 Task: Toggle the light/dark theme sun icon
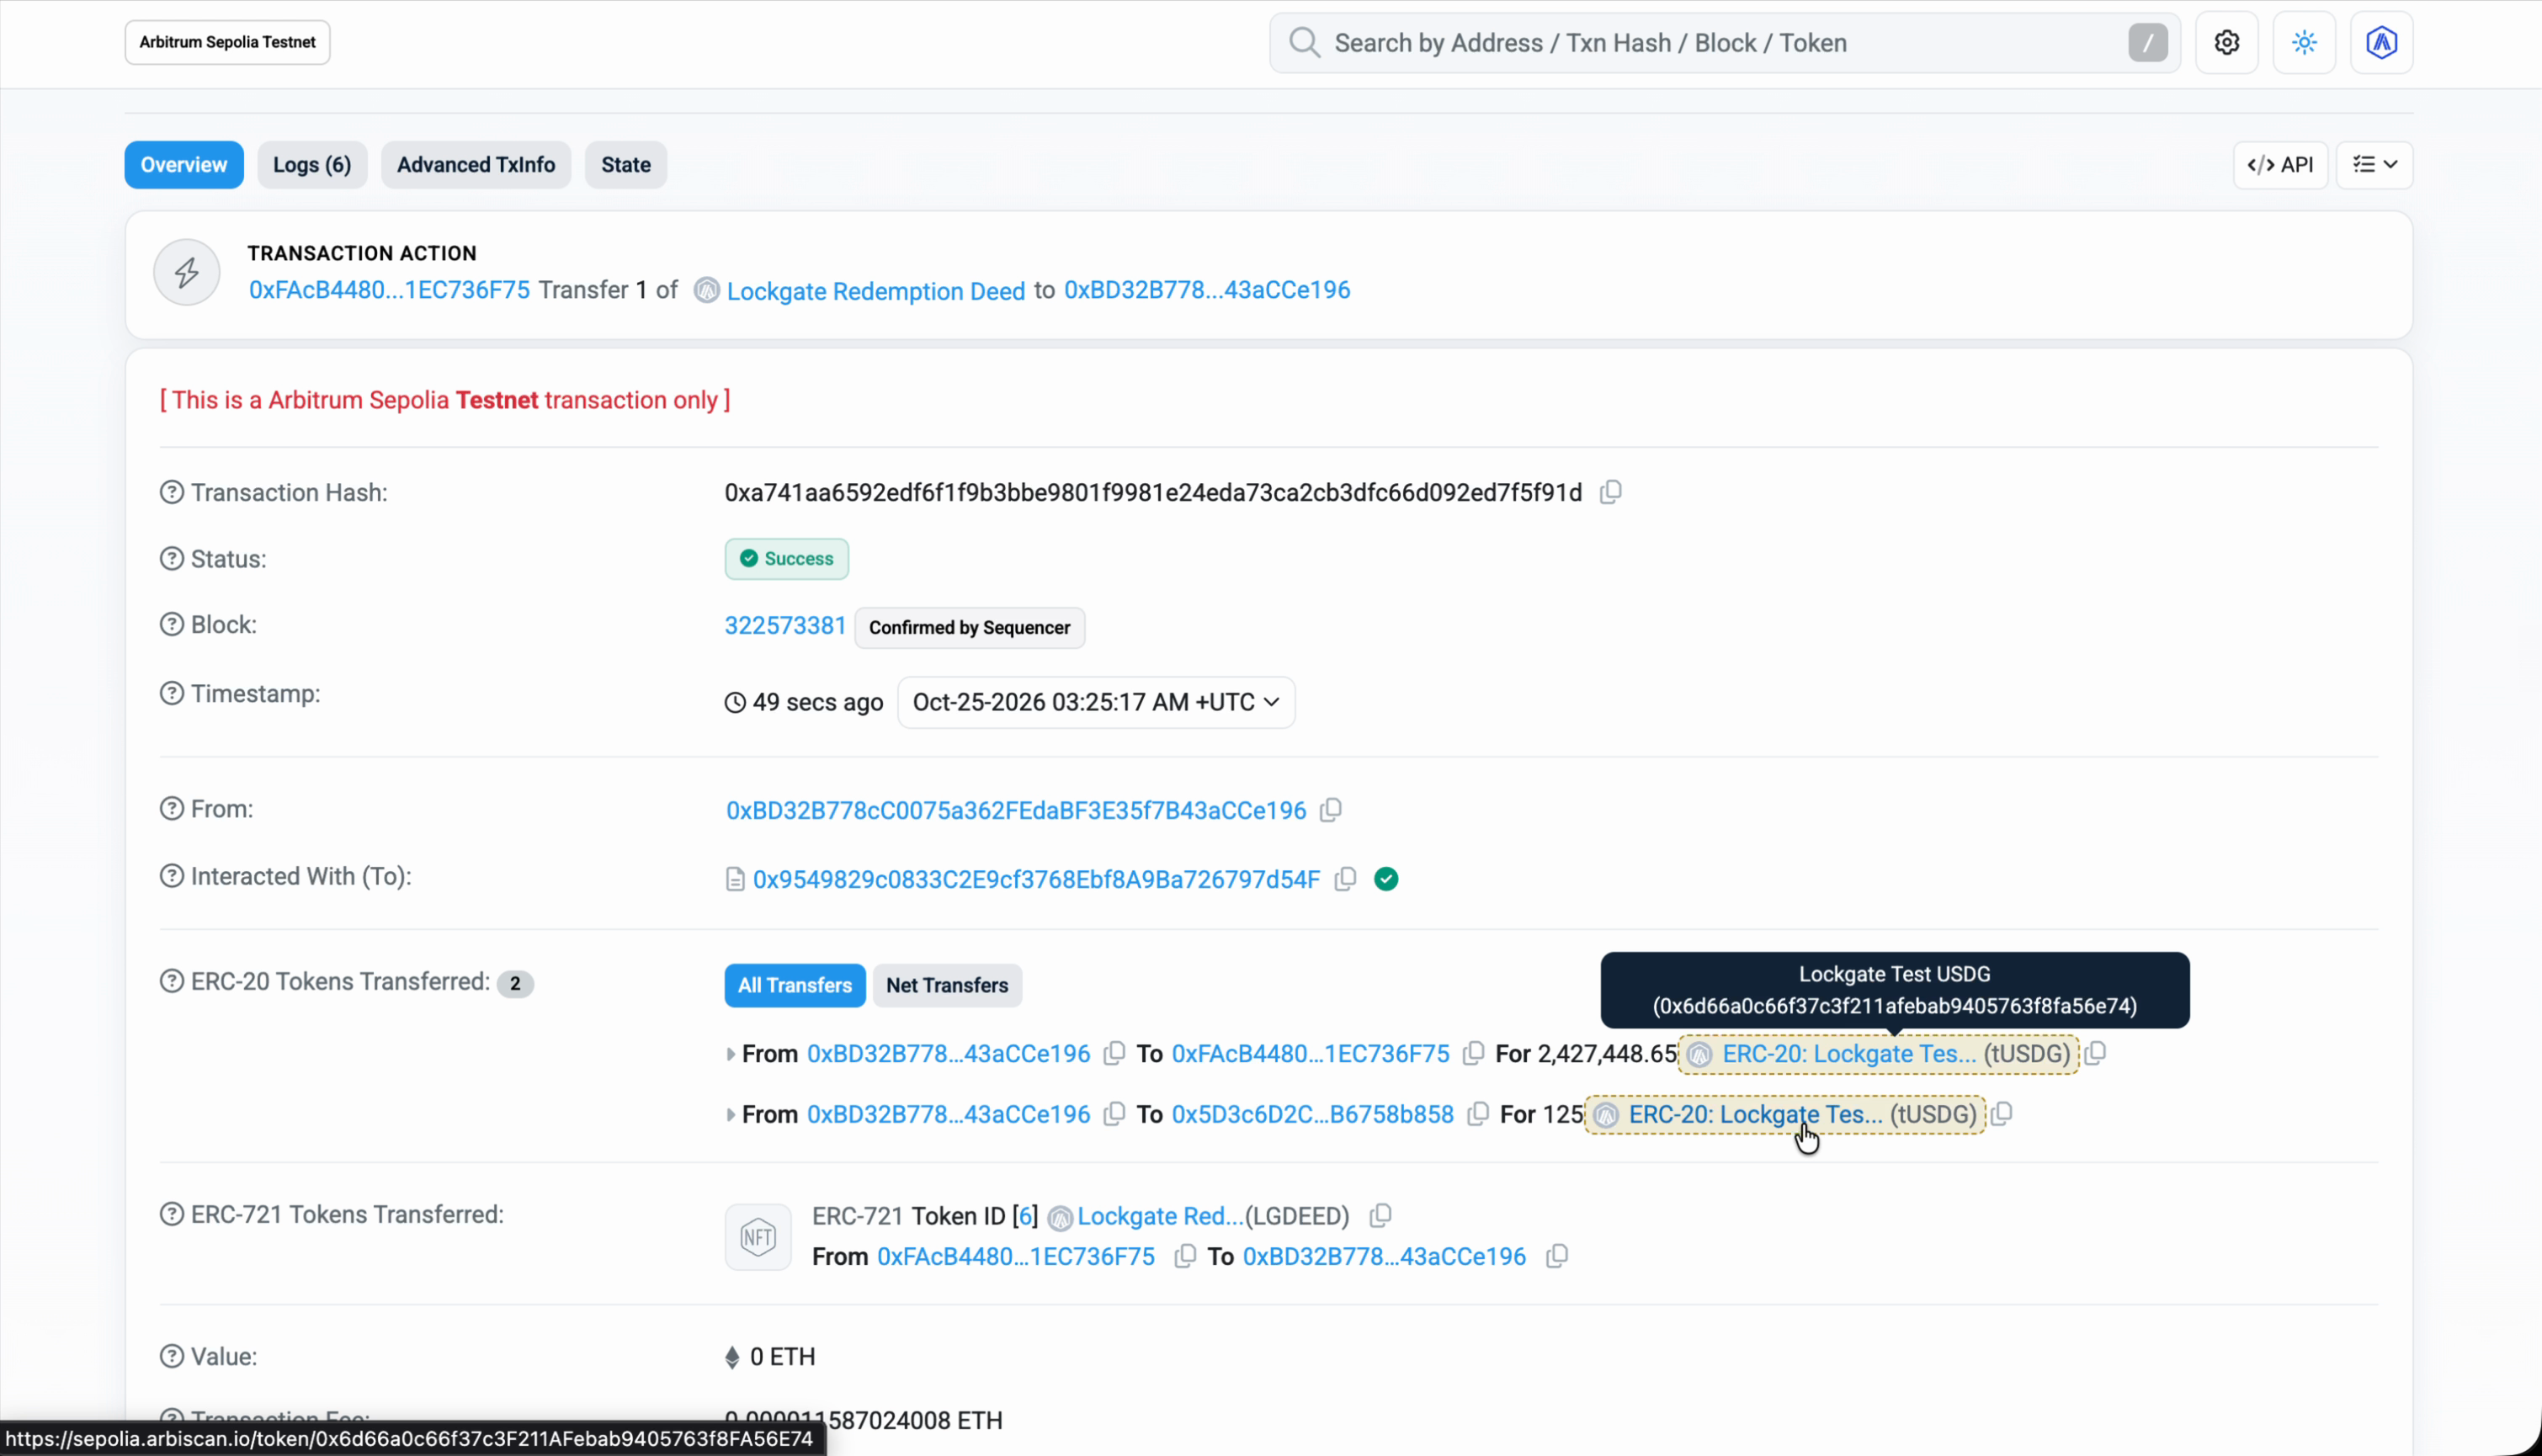click(x=2304, y=43)
